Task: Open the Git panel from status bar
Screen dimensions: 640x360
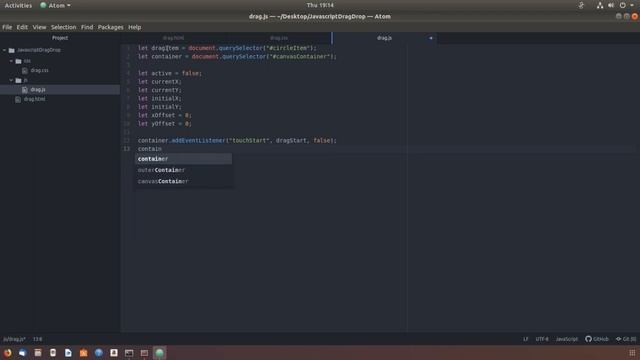Action: [x=626, y=339]
